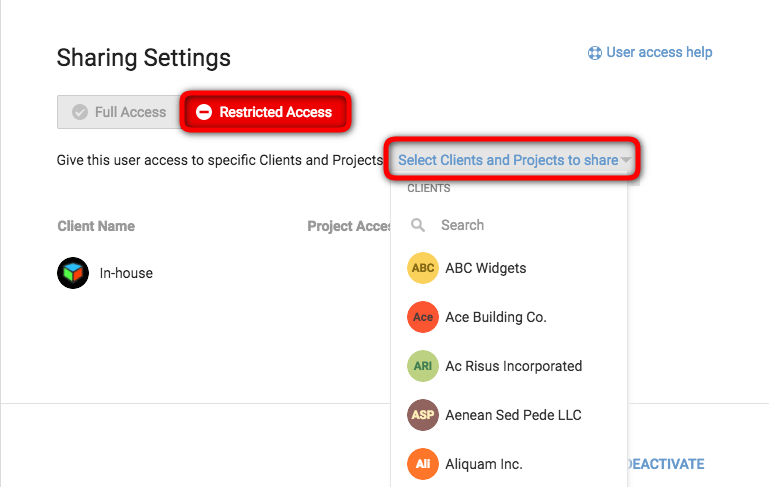Click the DEACTIVATE button
The height and width of the screenshot is (487, 769).
click(x=666, y=464)
